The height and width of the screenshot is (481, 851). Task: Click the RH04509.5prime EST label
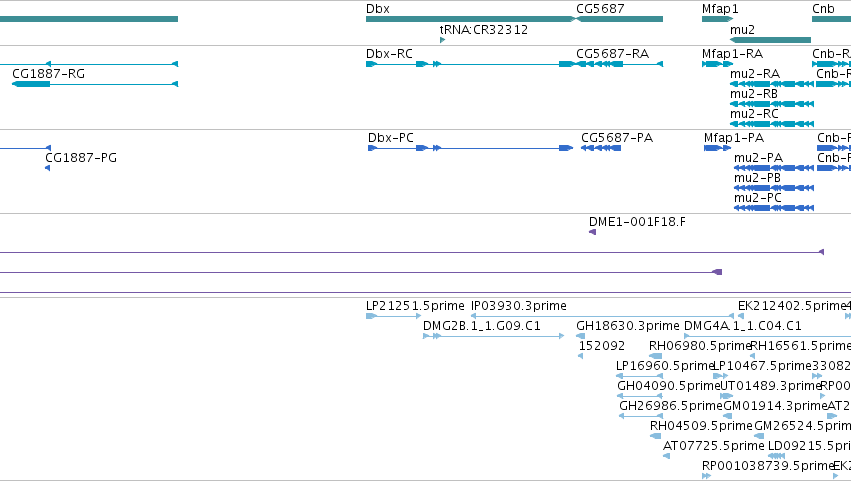[701, 426]
